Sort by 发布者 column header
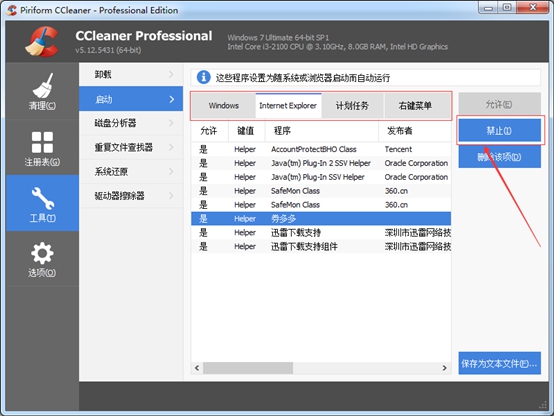 [415, 131]
